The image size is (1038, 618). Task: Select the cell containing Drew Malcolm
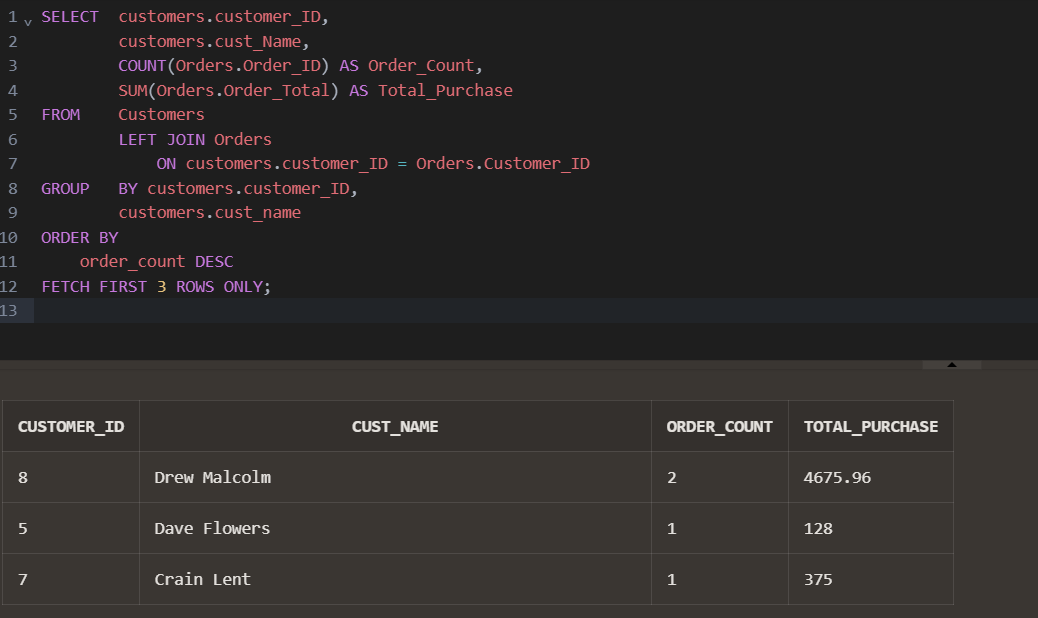pyautogui.click(x=395, y=477)
